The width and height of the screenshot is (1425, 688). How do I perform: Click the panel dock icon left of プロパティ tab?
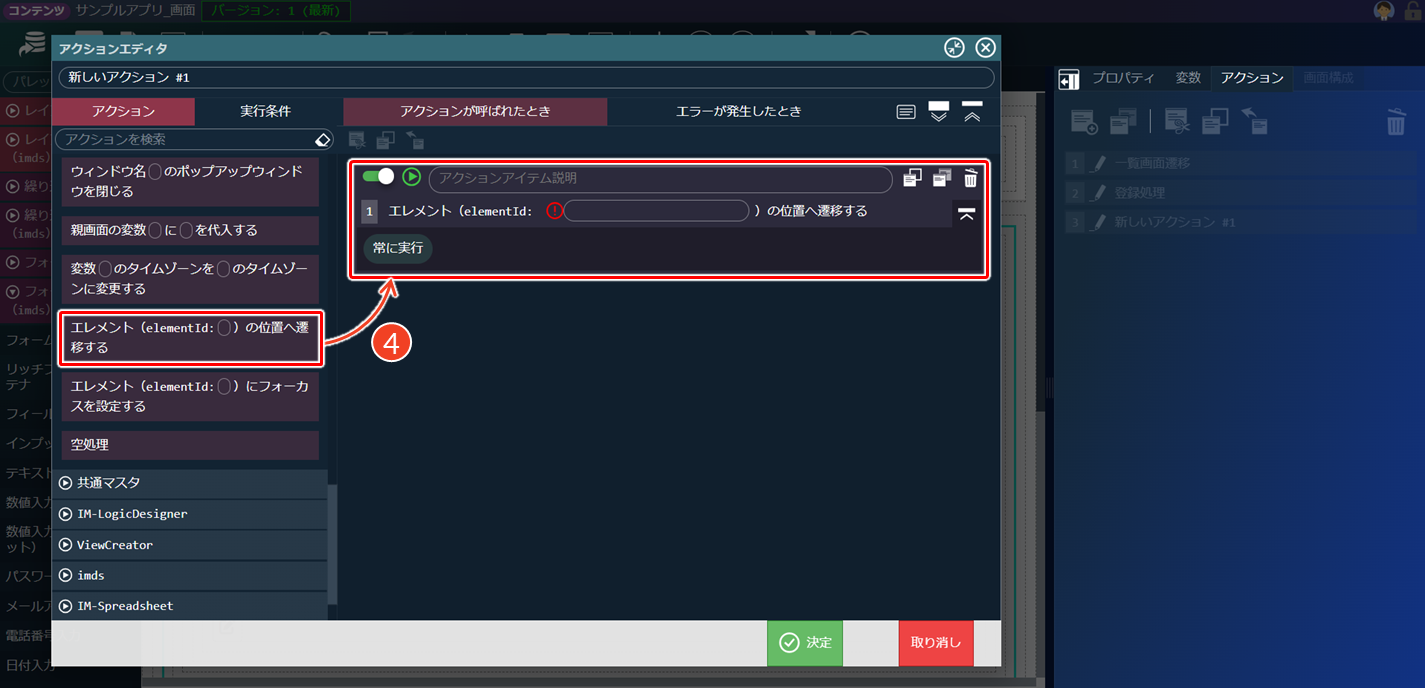[x=1068, y=79]
